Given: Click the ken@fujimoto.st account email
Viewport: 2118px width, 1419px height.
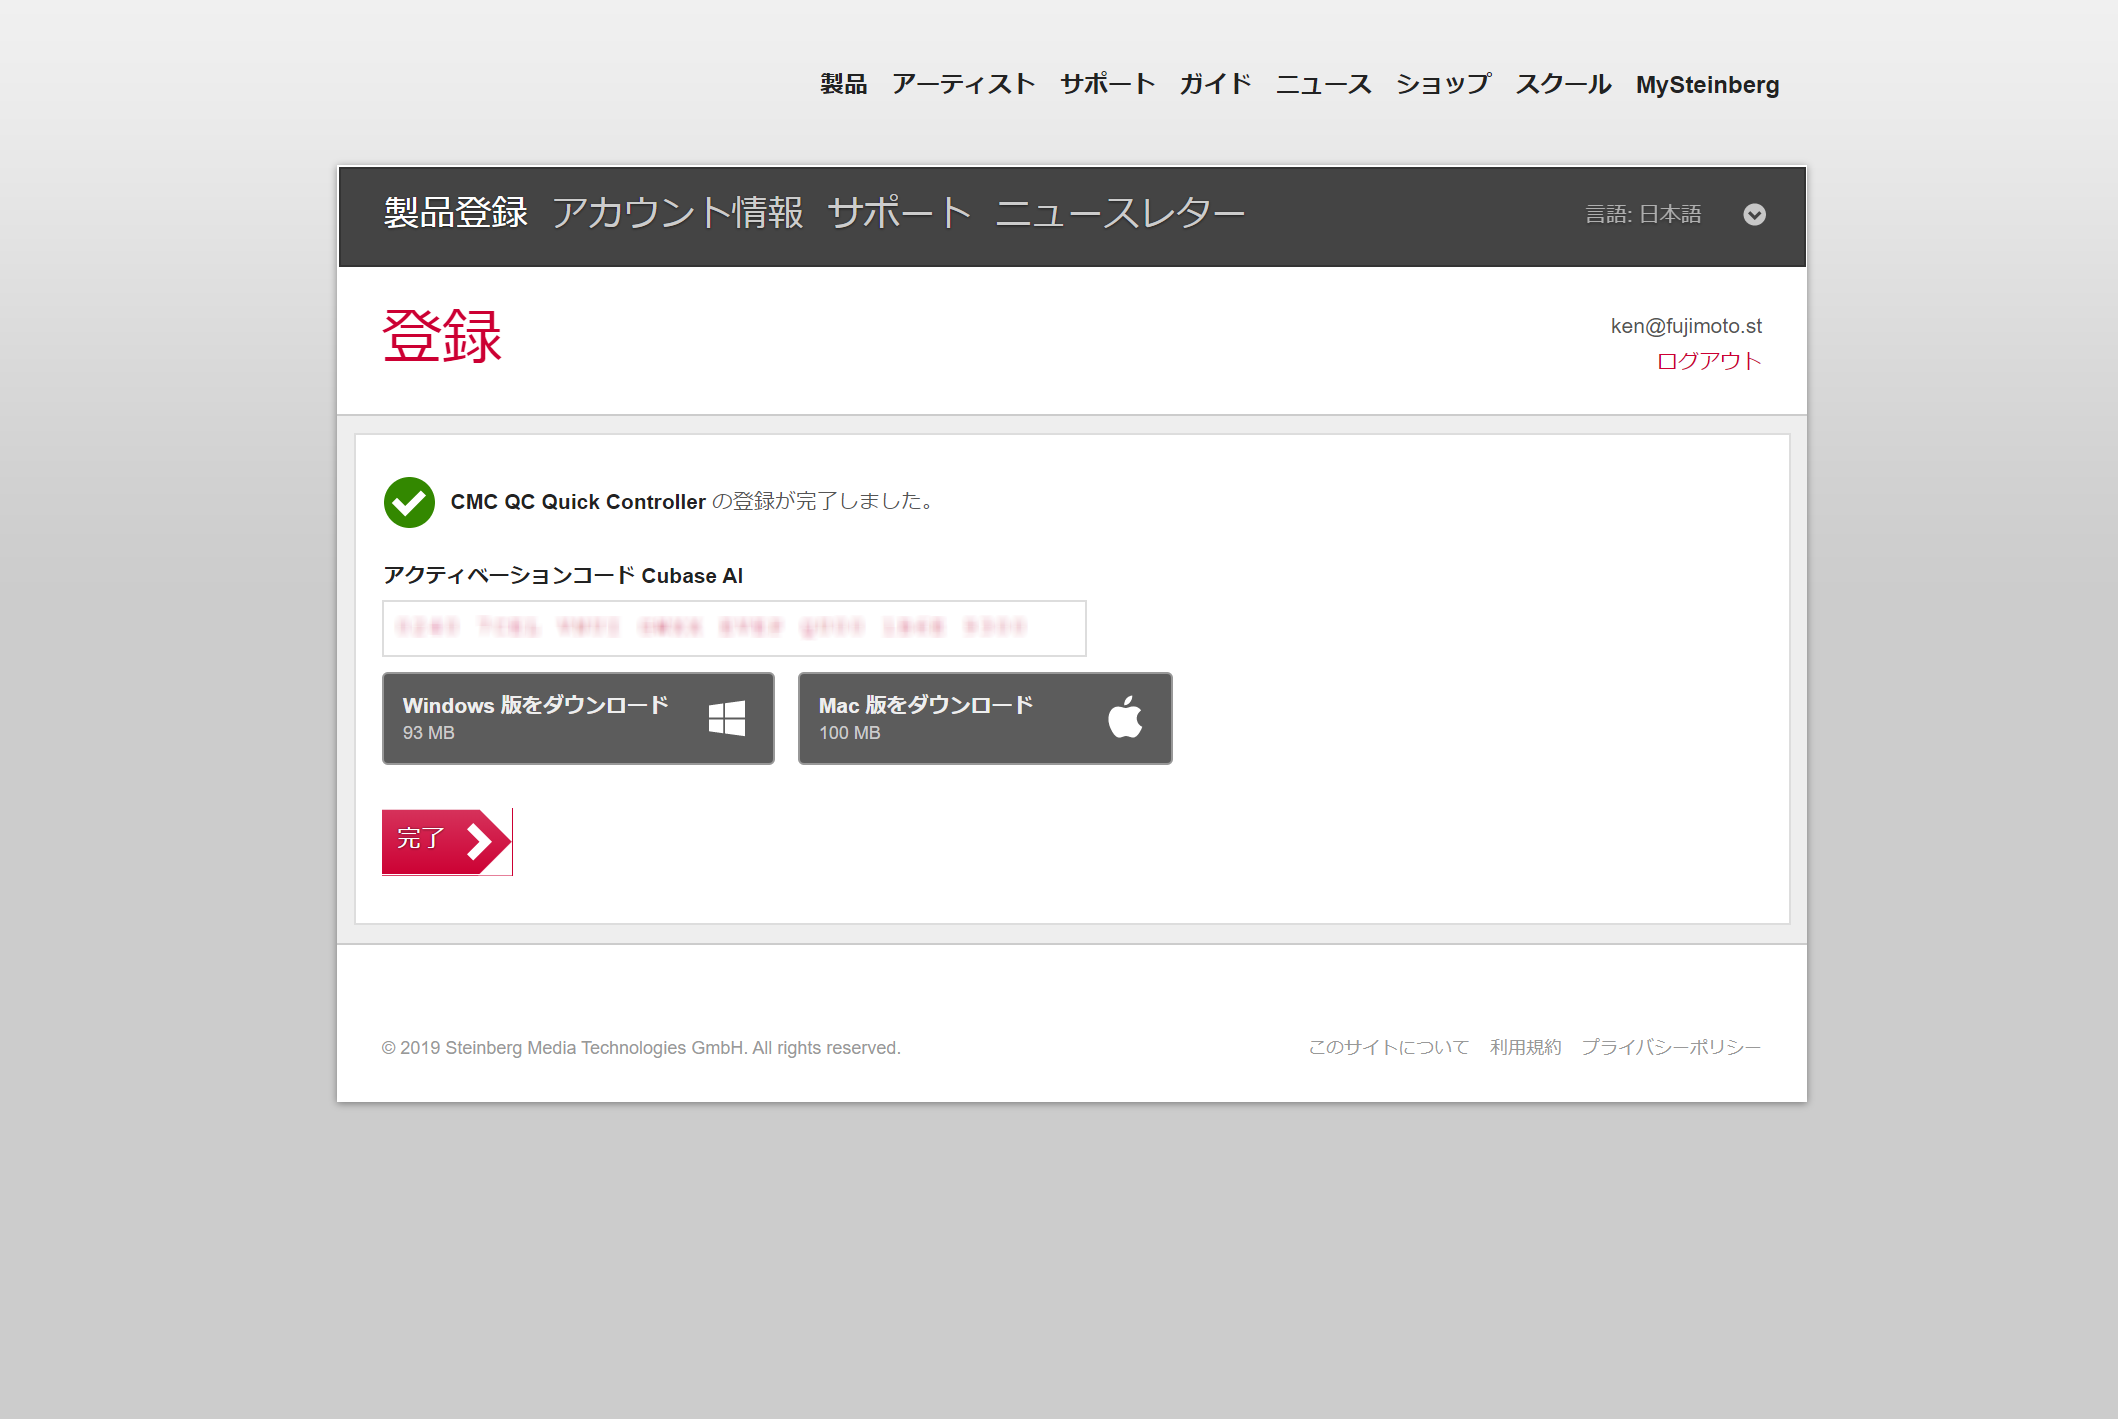Looking at the screenshot, I should pos(1686,326).
